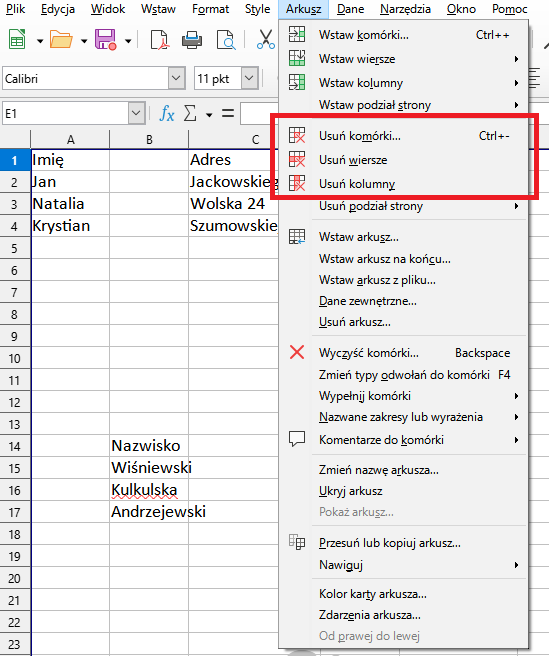The width and height of the screenshot is (549, 656).
Task: Open file using the folder icon
Action: pyautogui.click(x=61, y=40)
